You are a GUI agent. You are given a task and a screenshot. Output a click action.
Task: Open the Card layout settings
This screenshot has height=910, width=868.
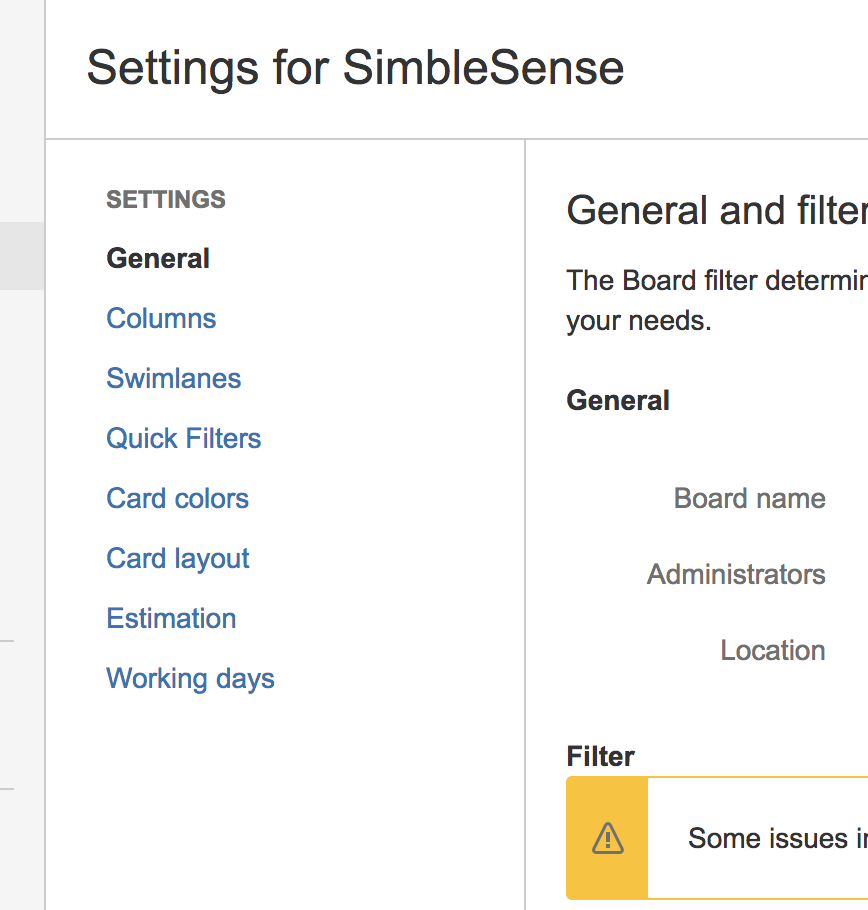(x=178, y=559)
